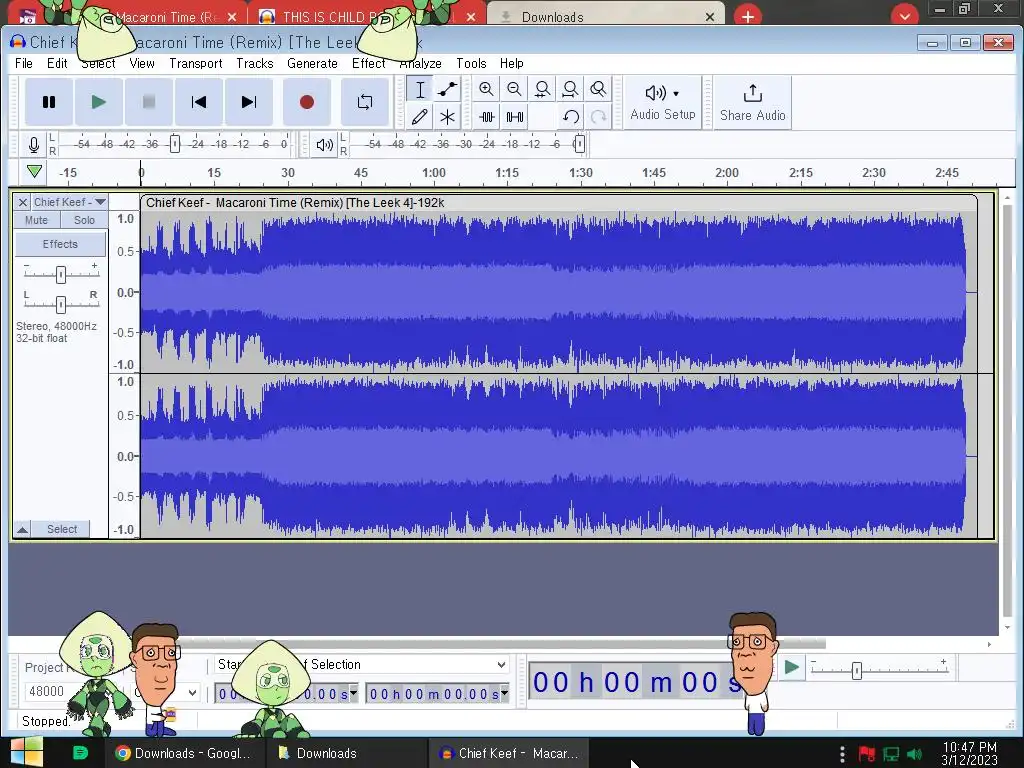Viewport: 1024px width, 768px height.
Task: Open a new browser tab with plus
Action: [x=748, y=16]
